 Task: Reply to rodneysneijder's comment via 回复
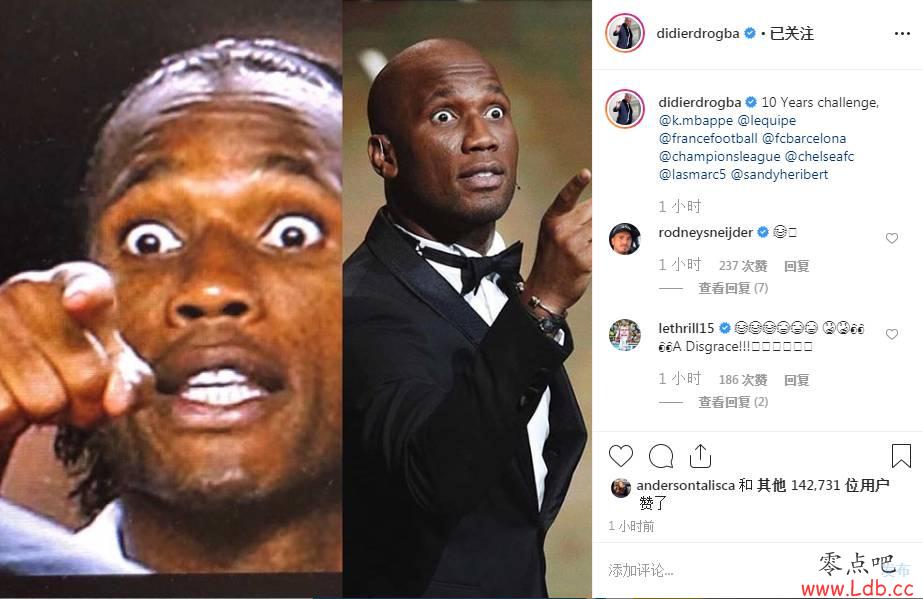coord(796,266)
